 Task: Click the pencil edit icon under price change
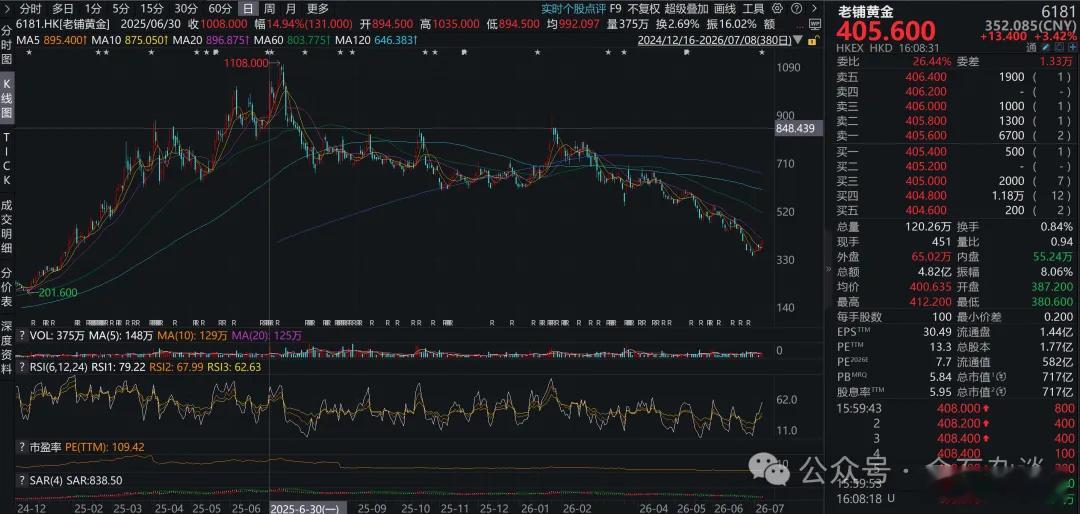click(1044, 48)
